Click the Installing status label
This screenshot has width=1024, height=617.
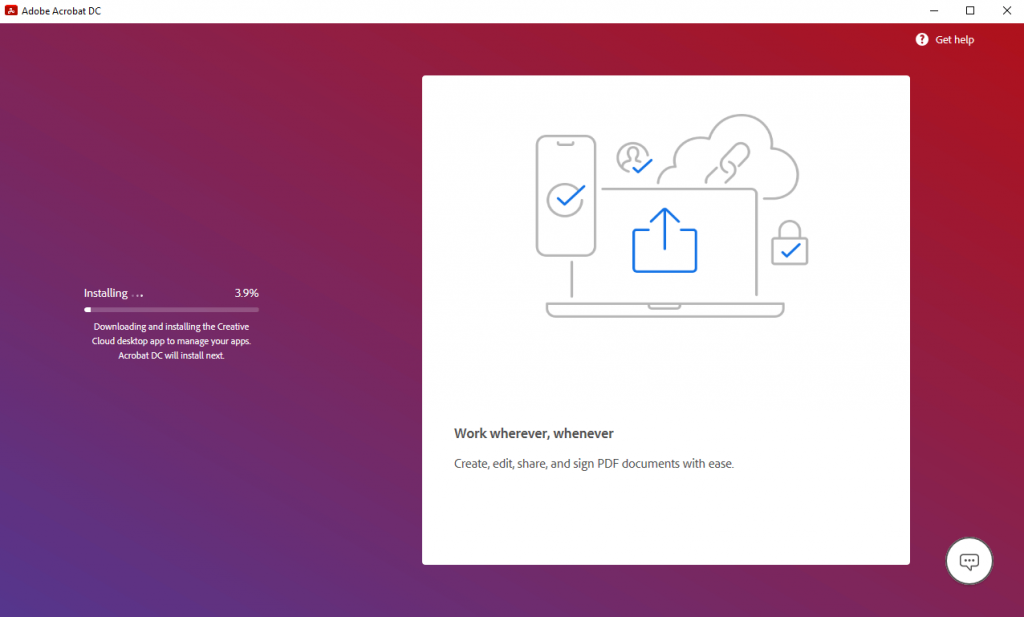(x=106, y=293)
